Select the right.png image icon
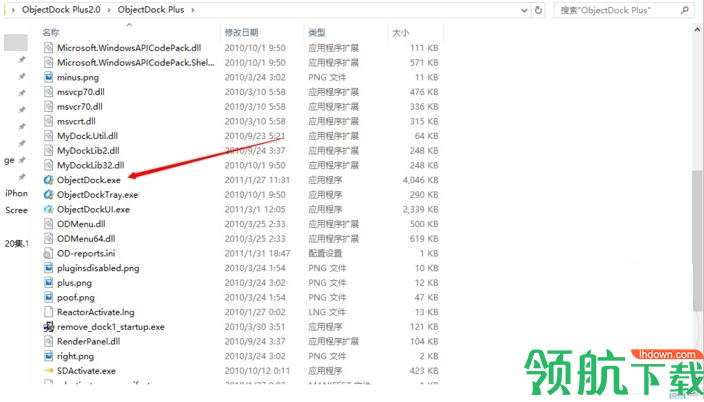The height and width of the screenshot is (402, 704). click(x=48, y=356)
